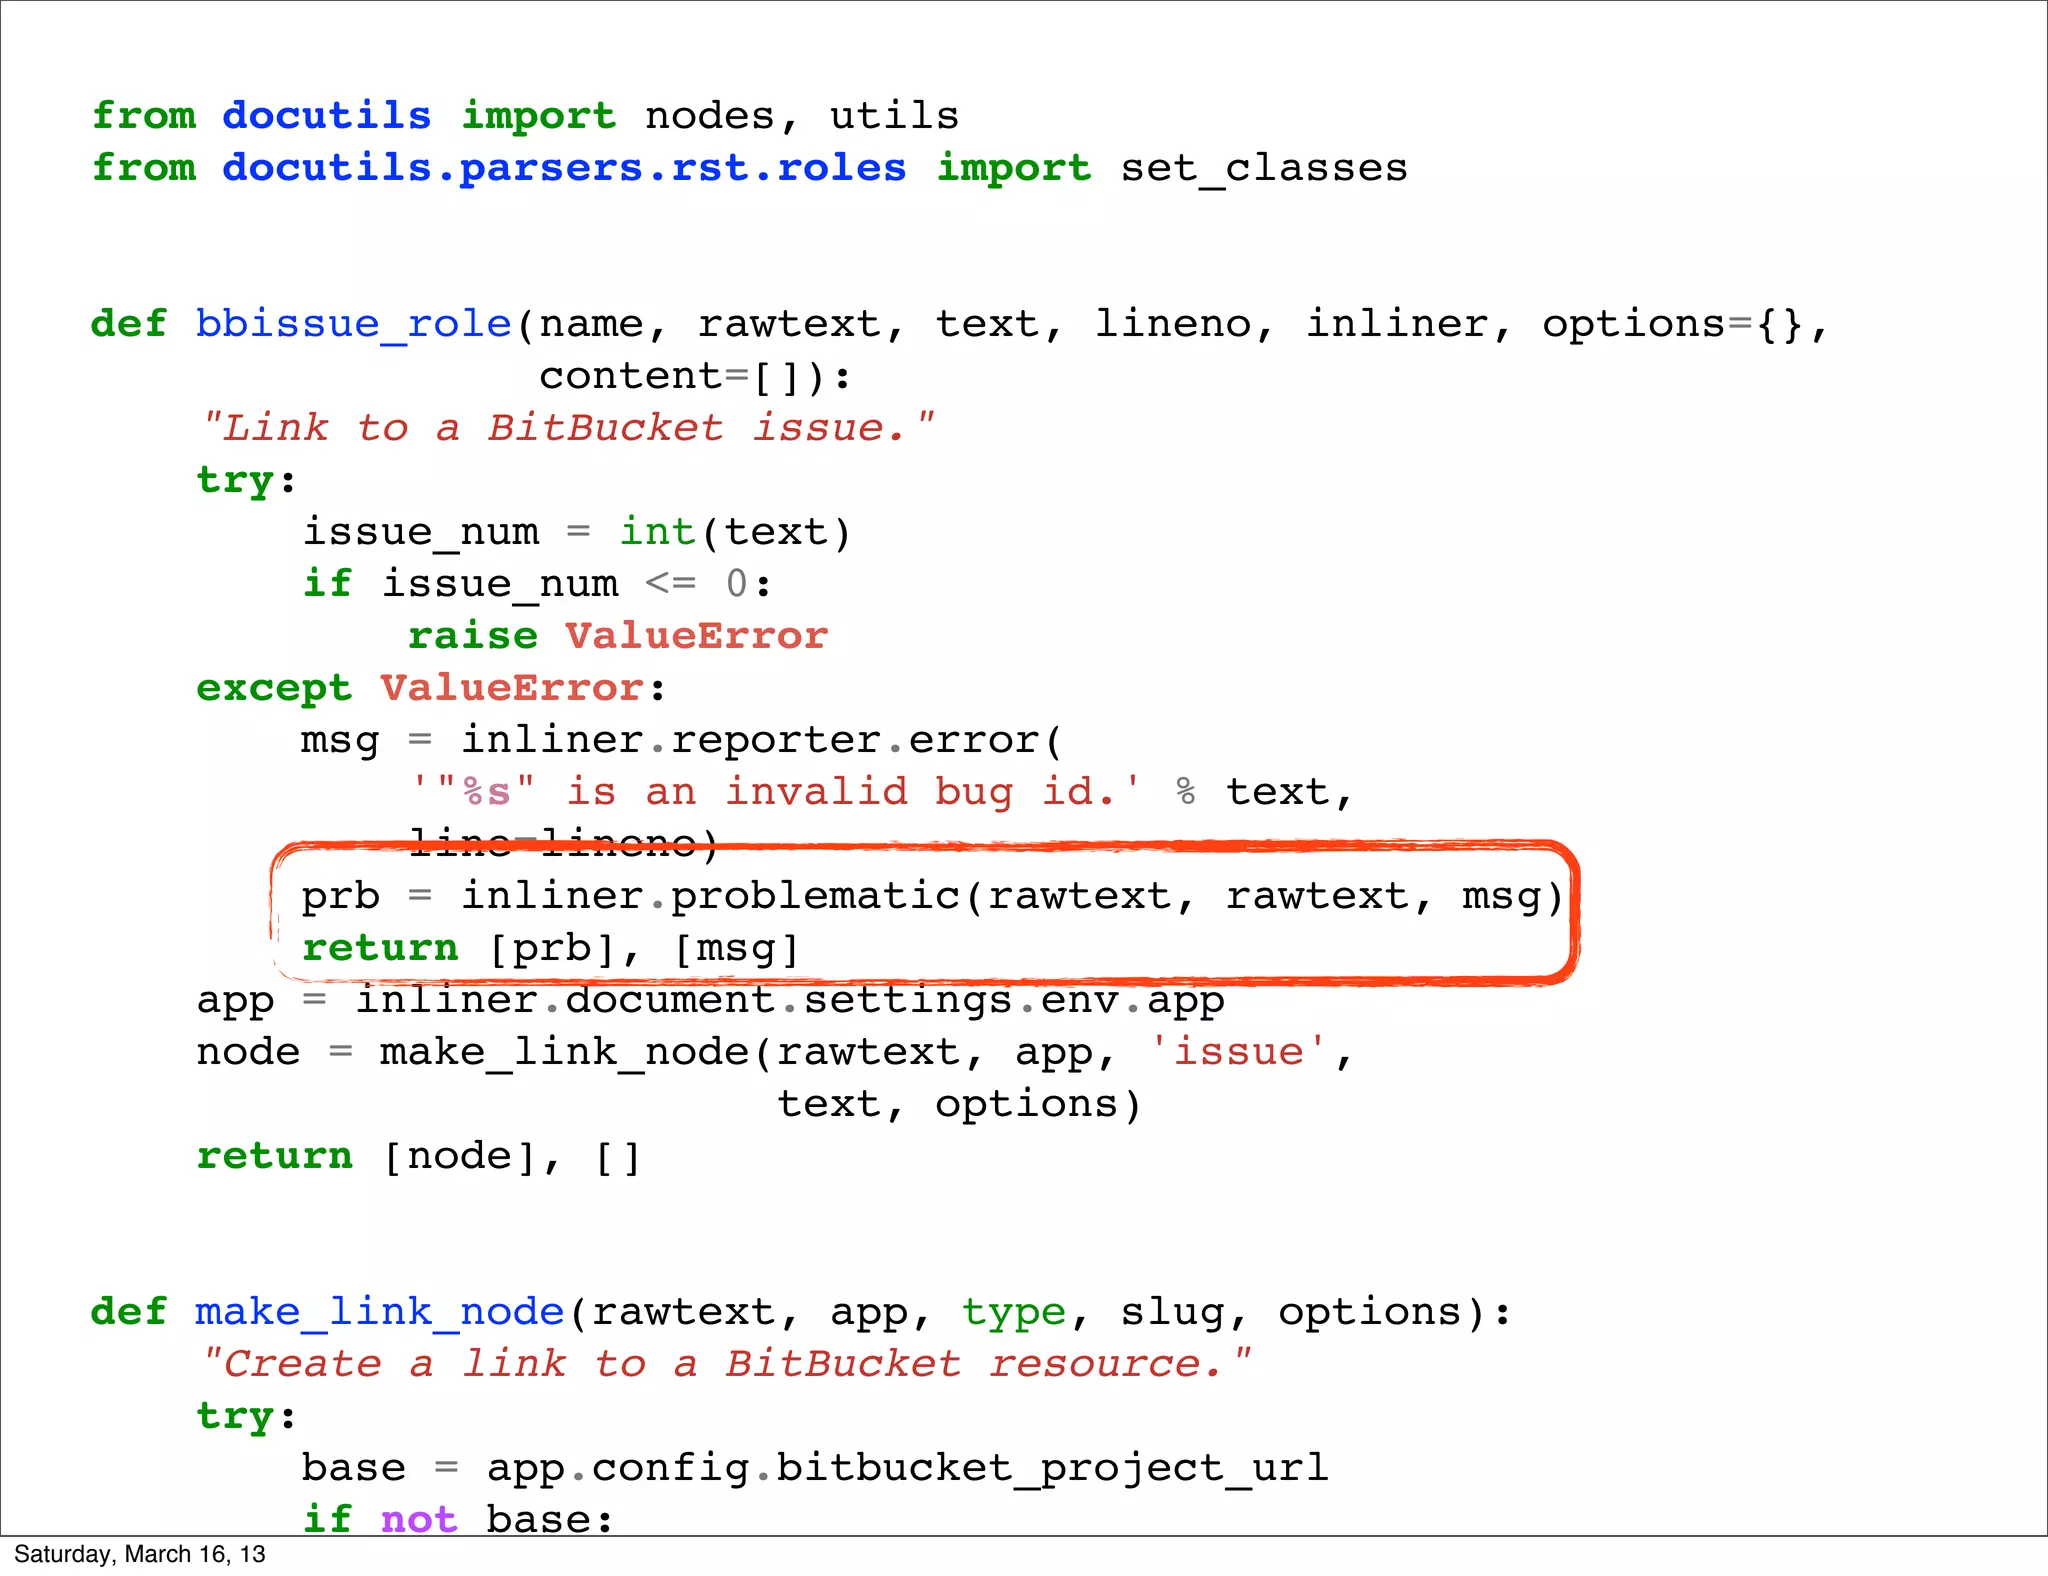Click the 'def make_link_node' function definition
The width and height of the screenshot is (2048, 1576).
point(801,1312)
